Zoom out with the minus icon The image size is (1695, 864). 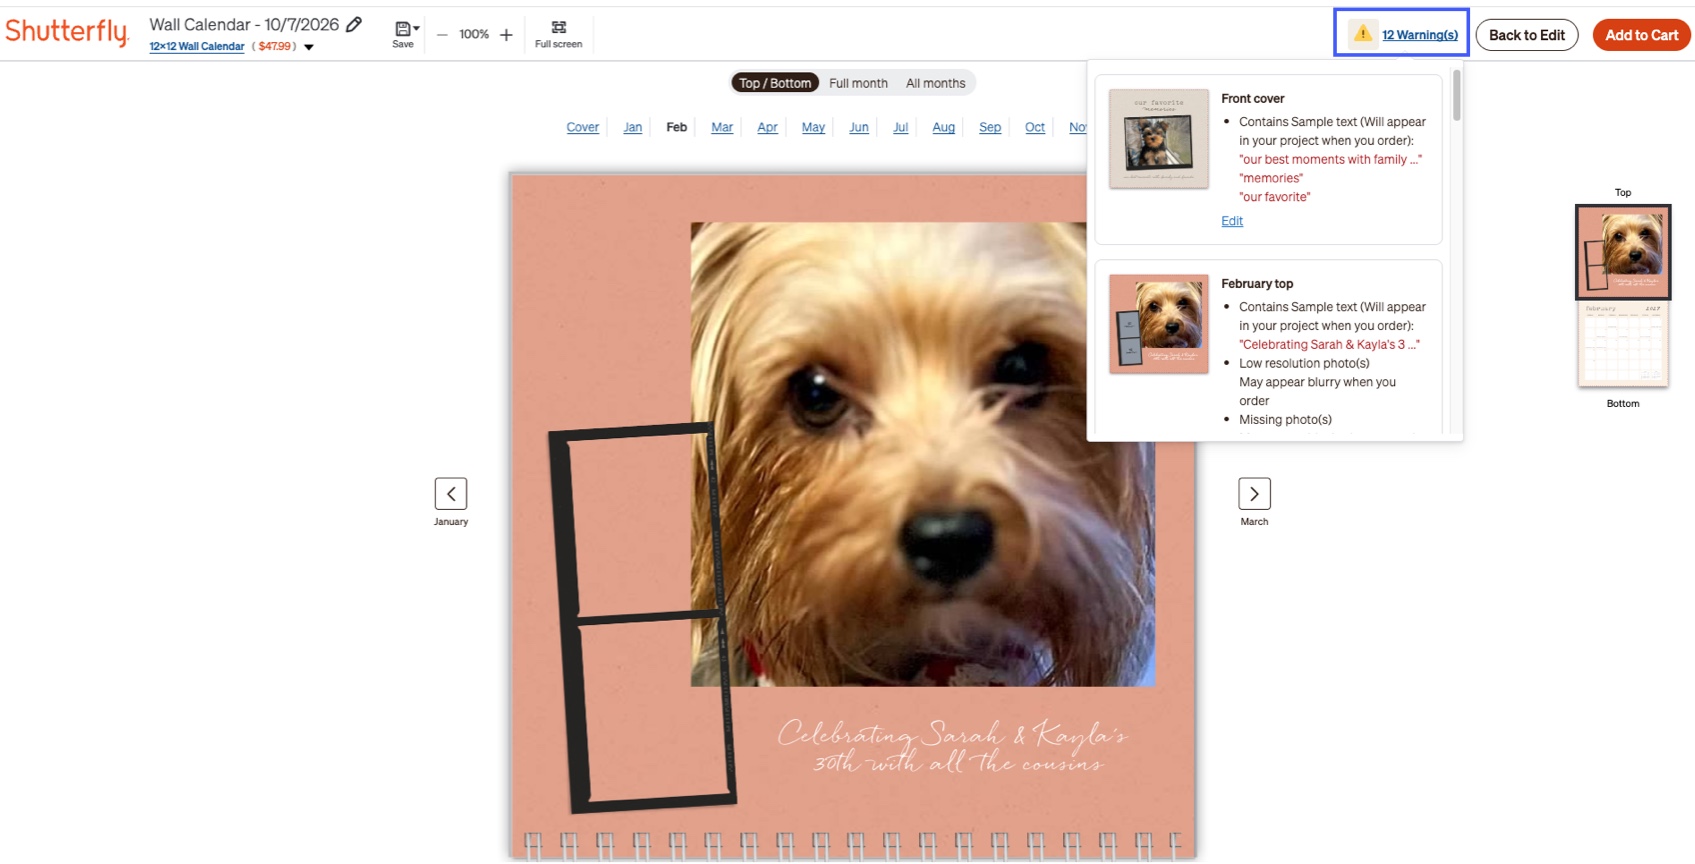pos(442,35)
